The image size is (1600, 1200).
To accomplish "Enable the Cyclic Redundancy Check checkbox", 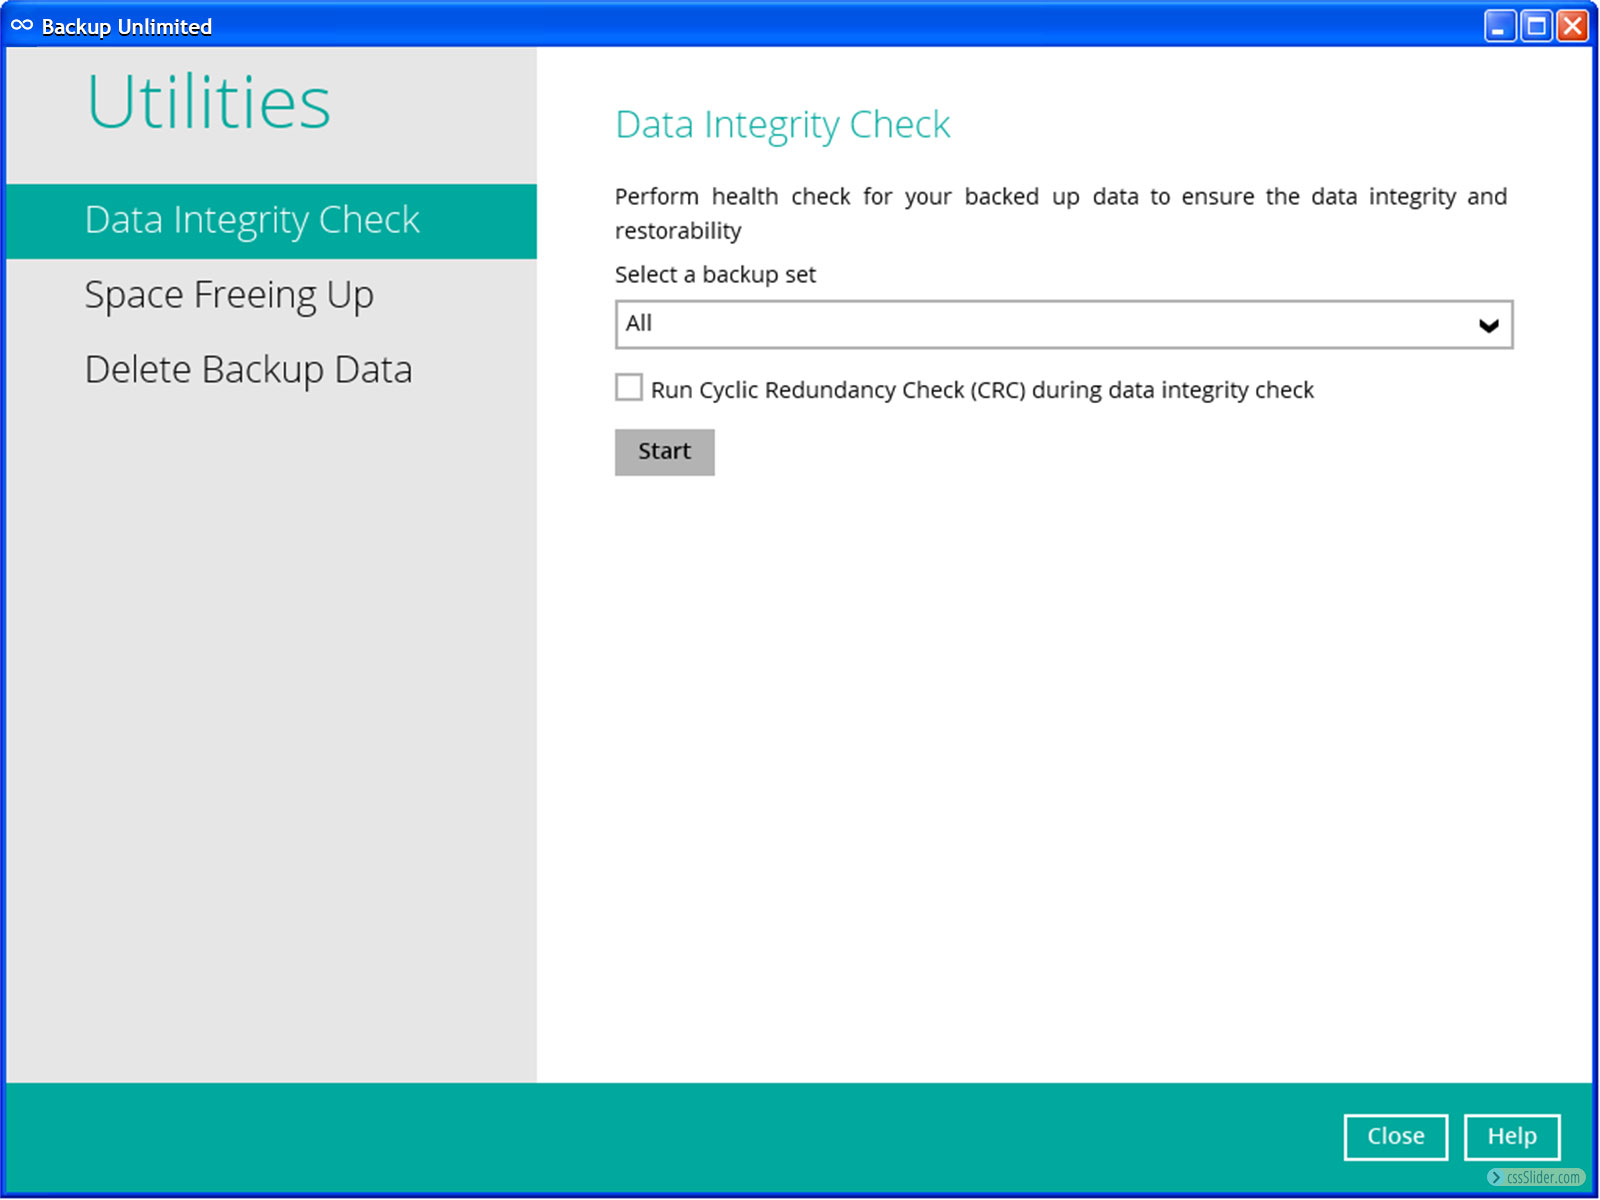I will click(x=629, y=388).
